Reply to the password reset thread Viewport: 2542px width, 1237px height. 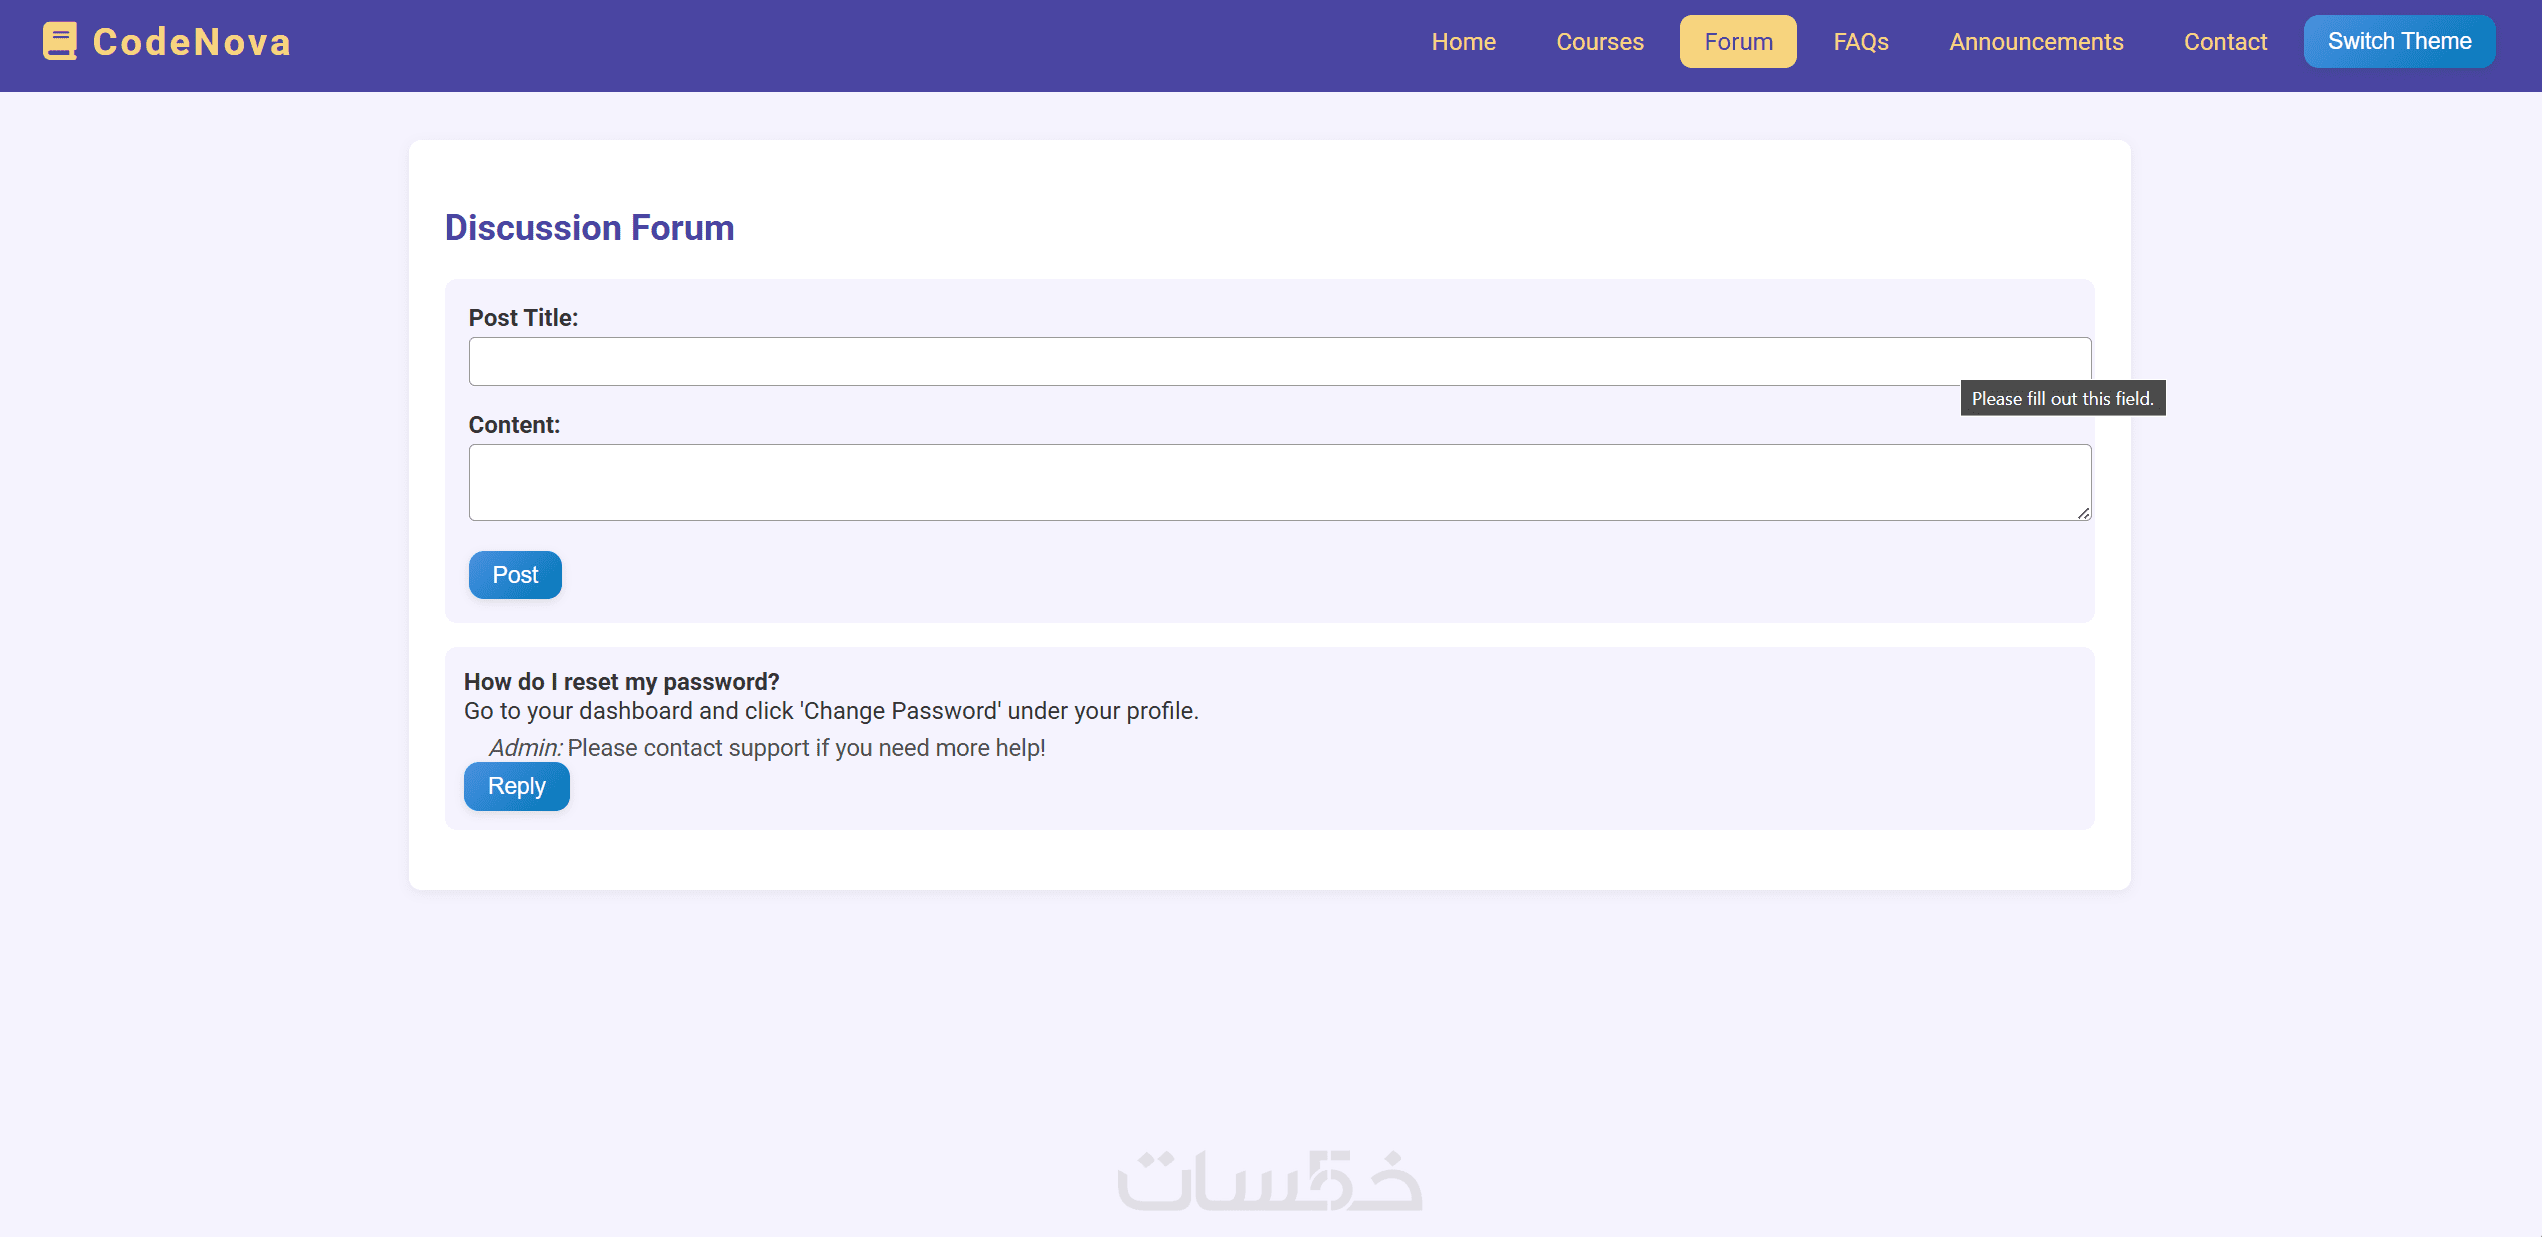[516, 786]
